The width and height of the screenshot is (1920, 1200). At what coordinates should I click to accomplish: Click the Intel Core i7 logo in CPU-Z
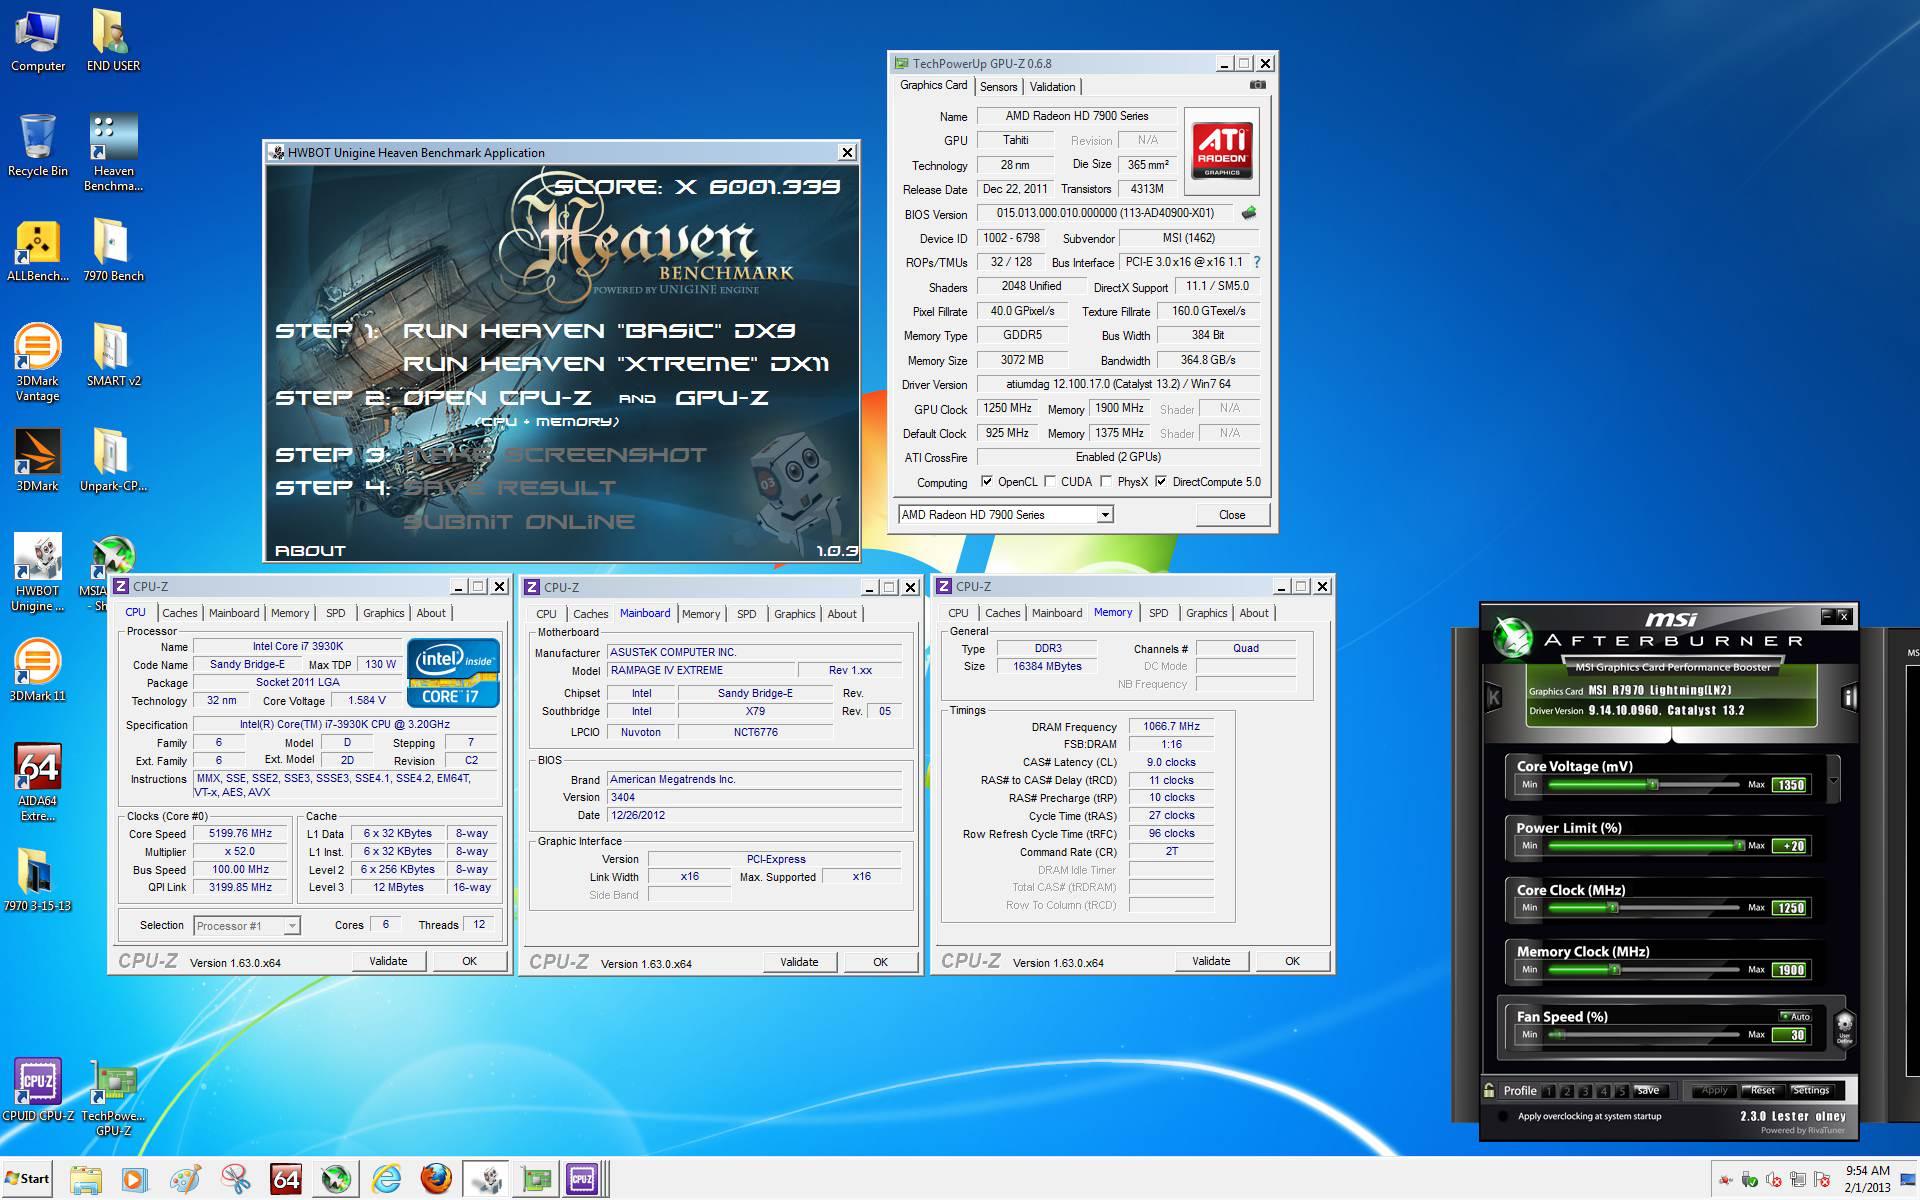(453, 673)
